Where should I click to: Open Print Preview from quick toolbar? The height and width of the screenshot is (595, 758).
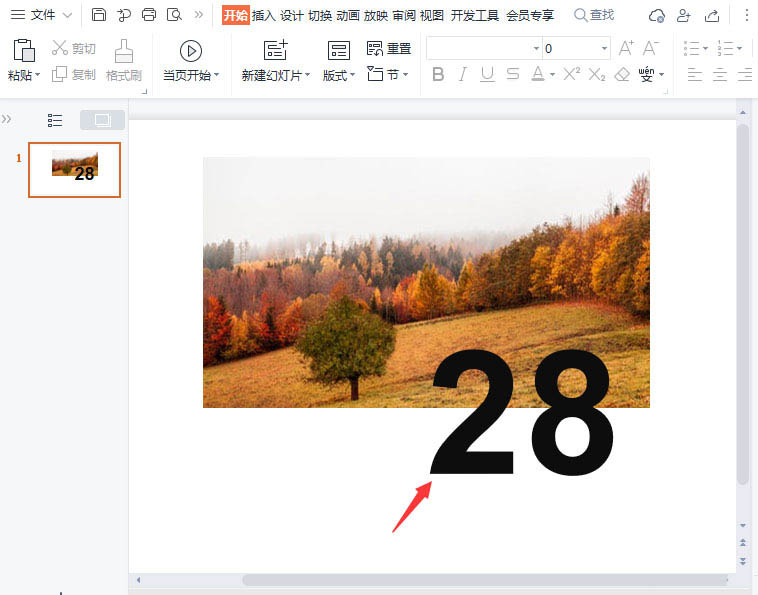174,15
